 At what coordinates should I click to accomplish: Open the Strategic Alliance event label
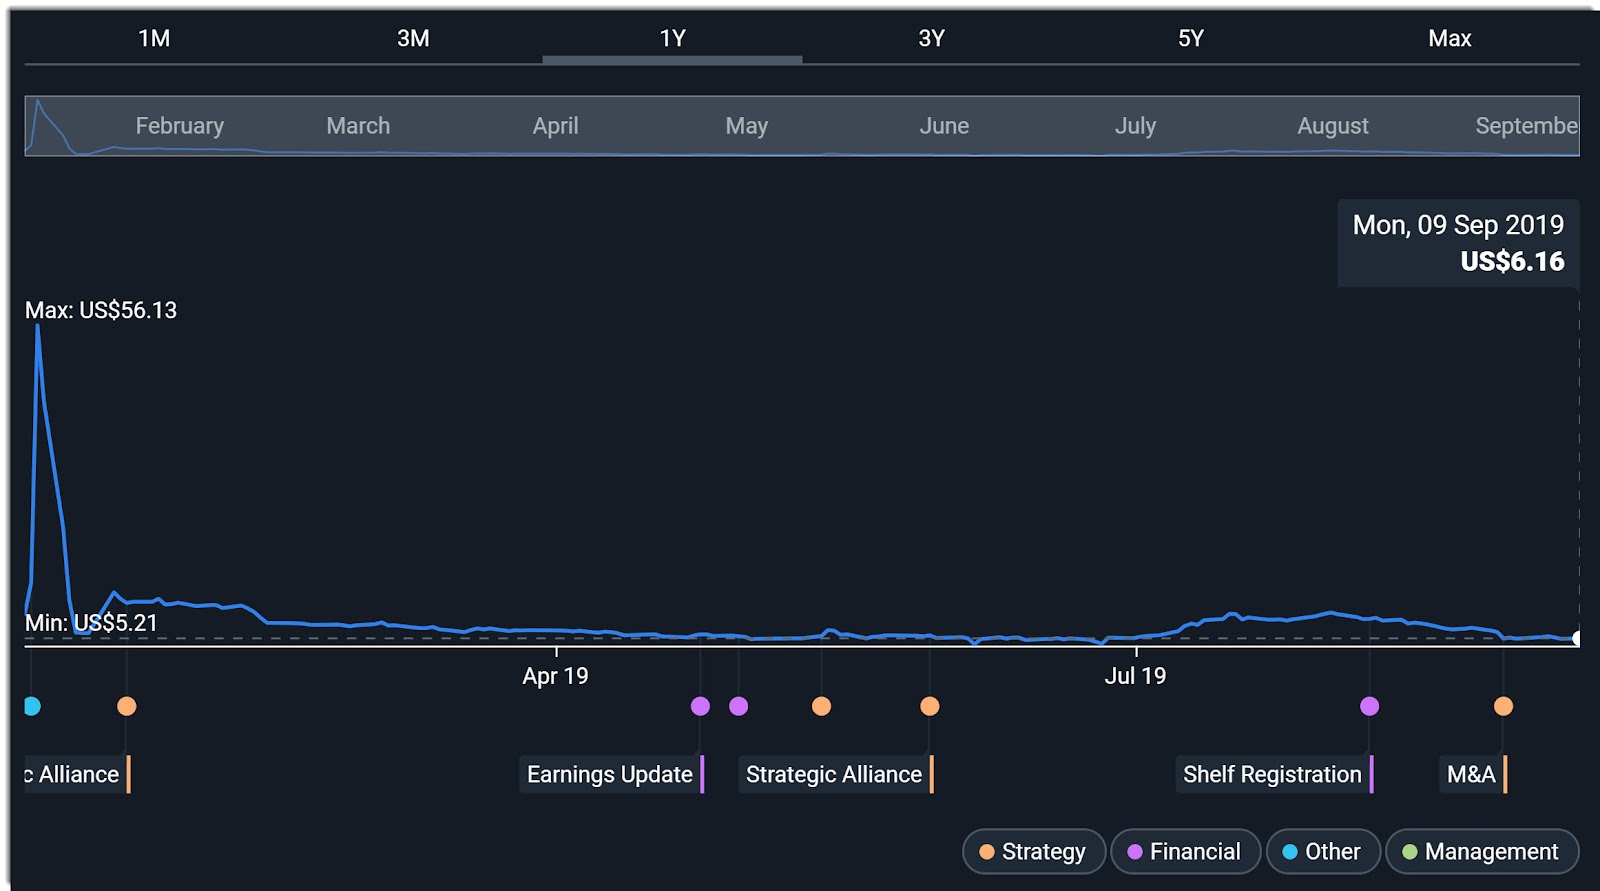[x=835, y=775]
